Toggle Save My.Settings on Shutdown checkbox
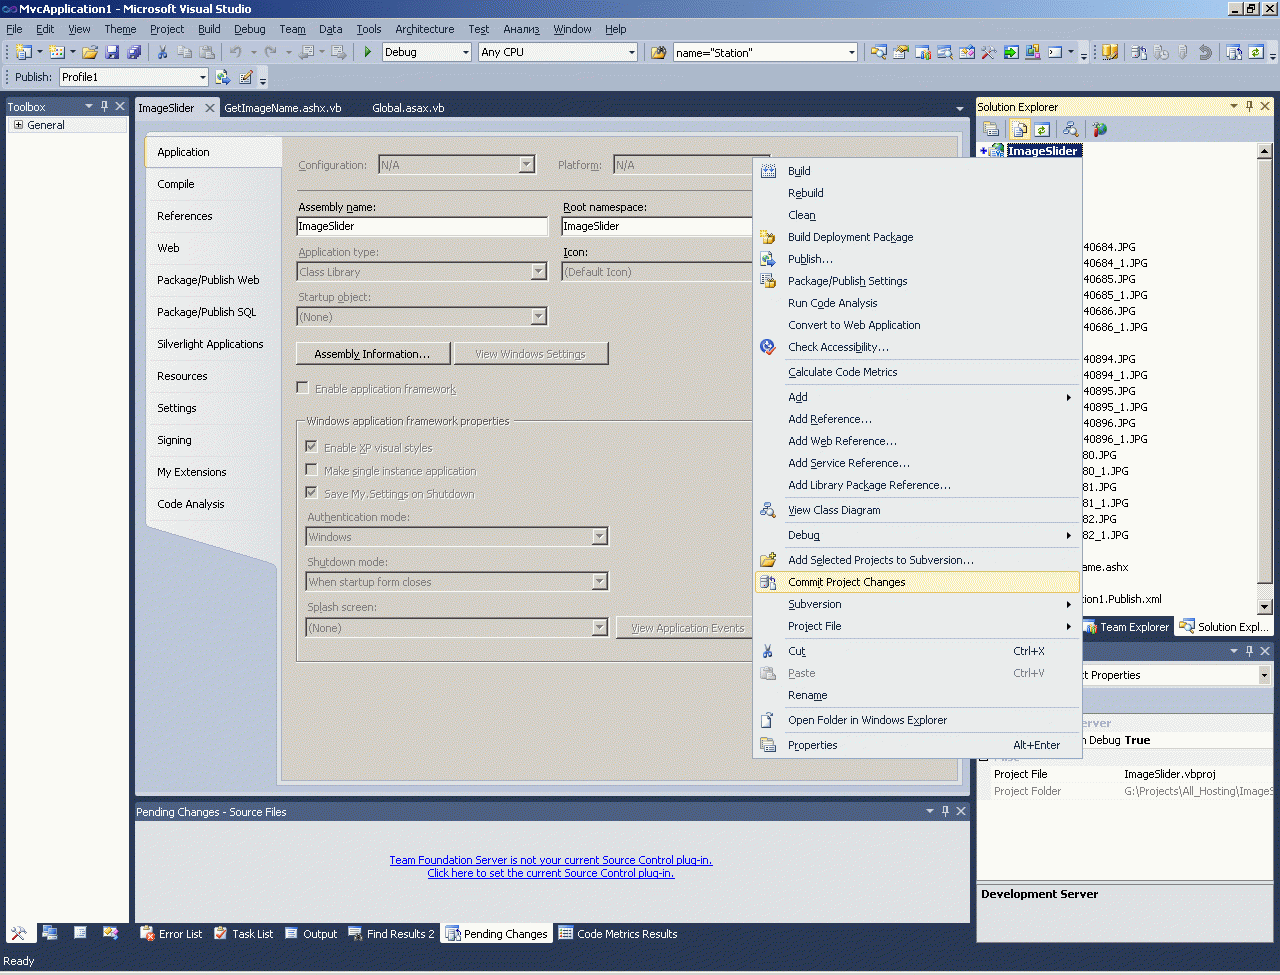1280x975 pixels. [x=312, y=493]
